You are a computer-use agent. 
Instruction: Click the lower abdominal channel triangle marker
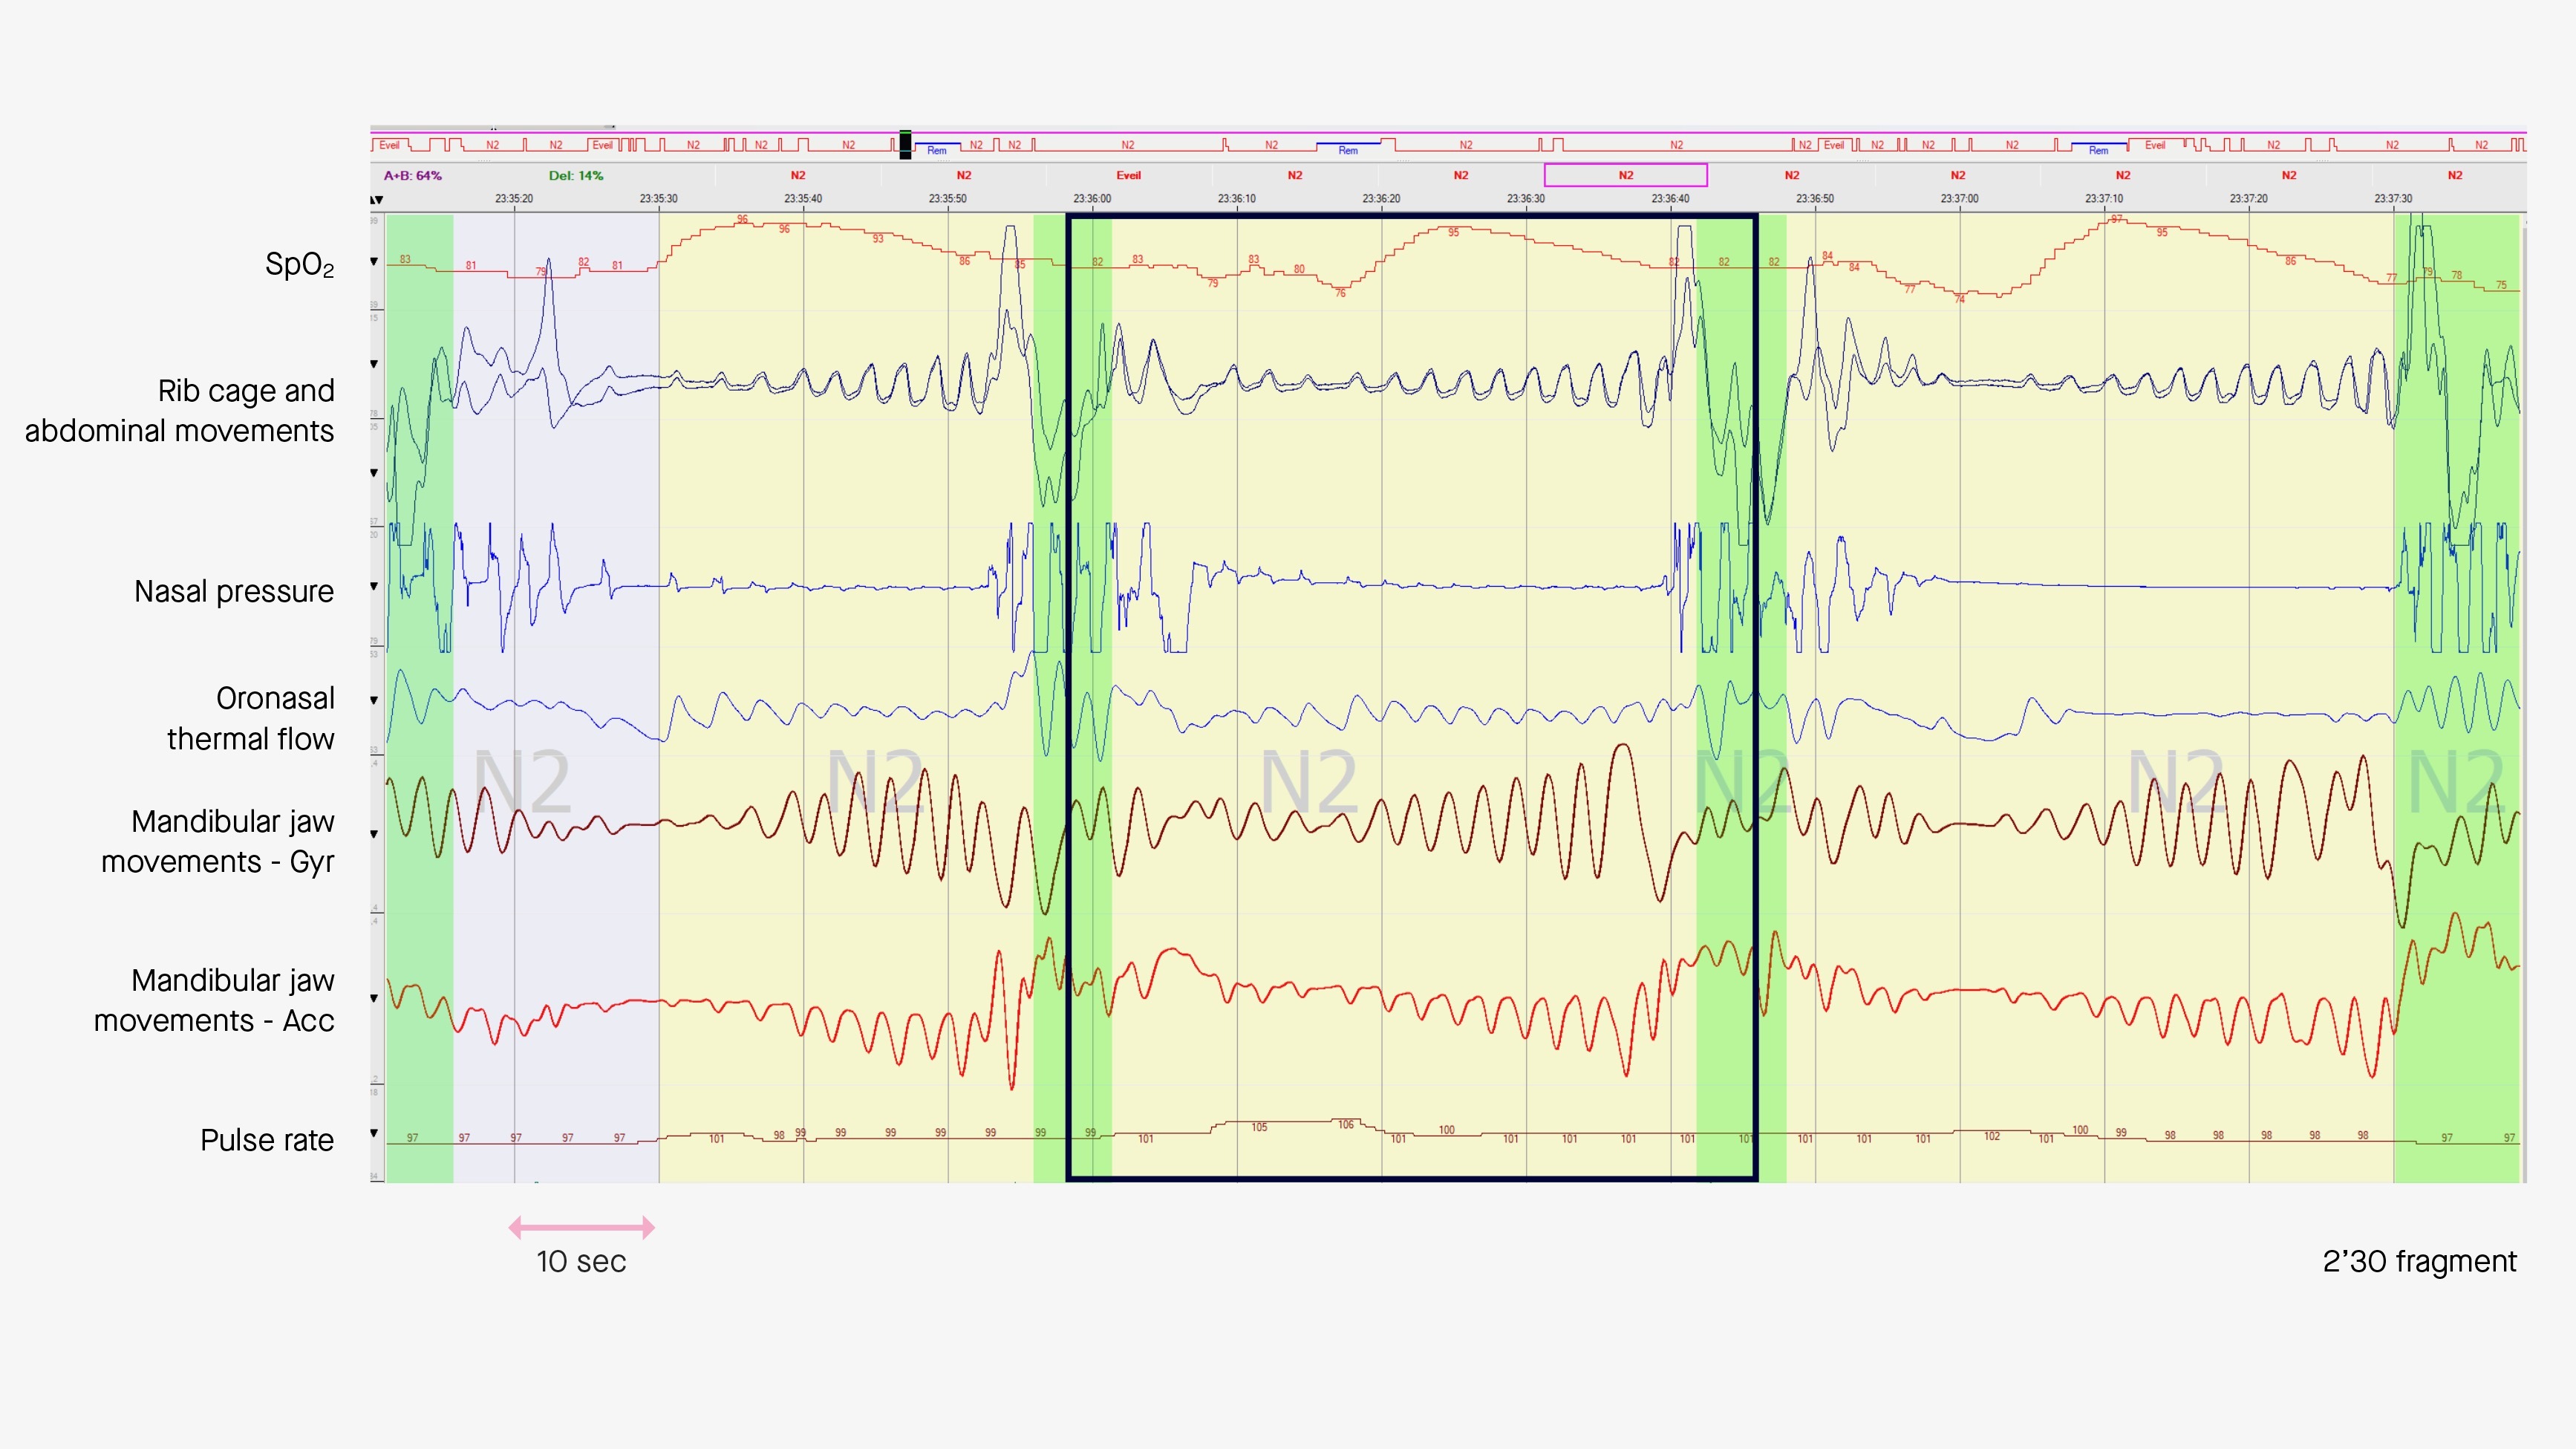374,472
